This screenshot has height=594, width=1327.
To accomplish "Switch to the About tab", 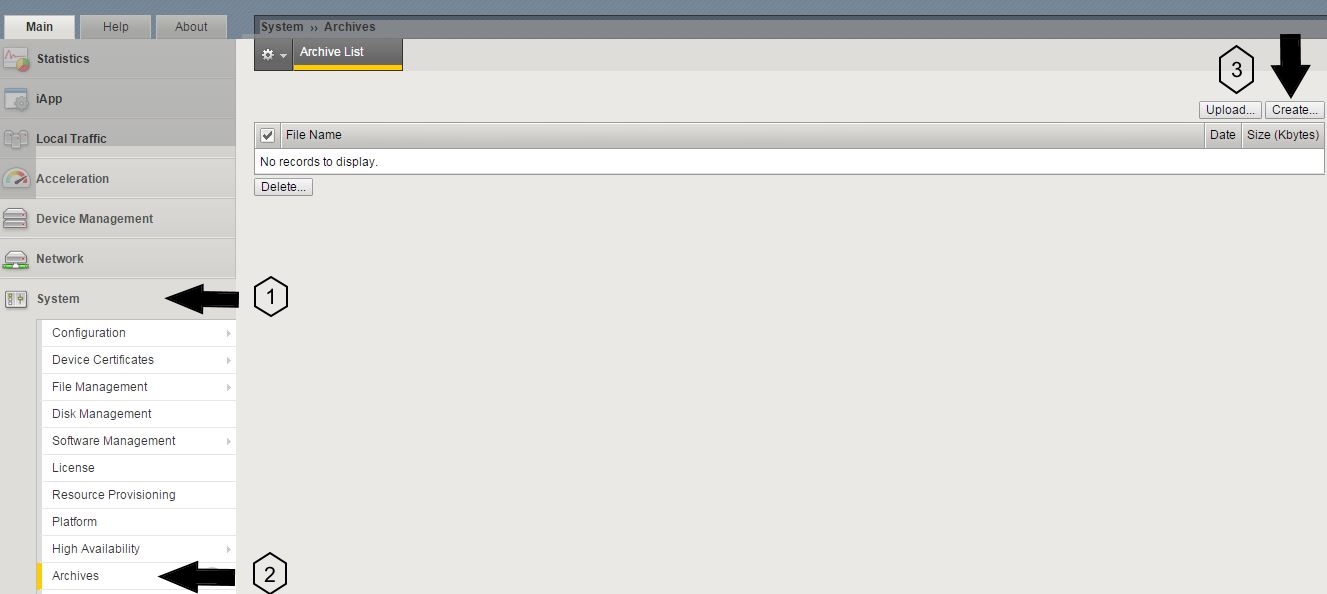I will [x=191, y=27].
